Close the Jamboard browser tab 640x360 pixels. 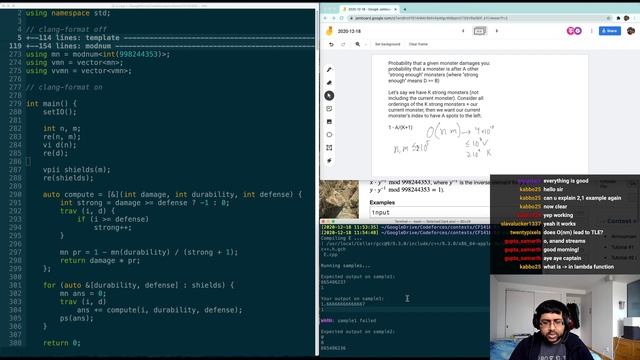(x=395, y=9)
